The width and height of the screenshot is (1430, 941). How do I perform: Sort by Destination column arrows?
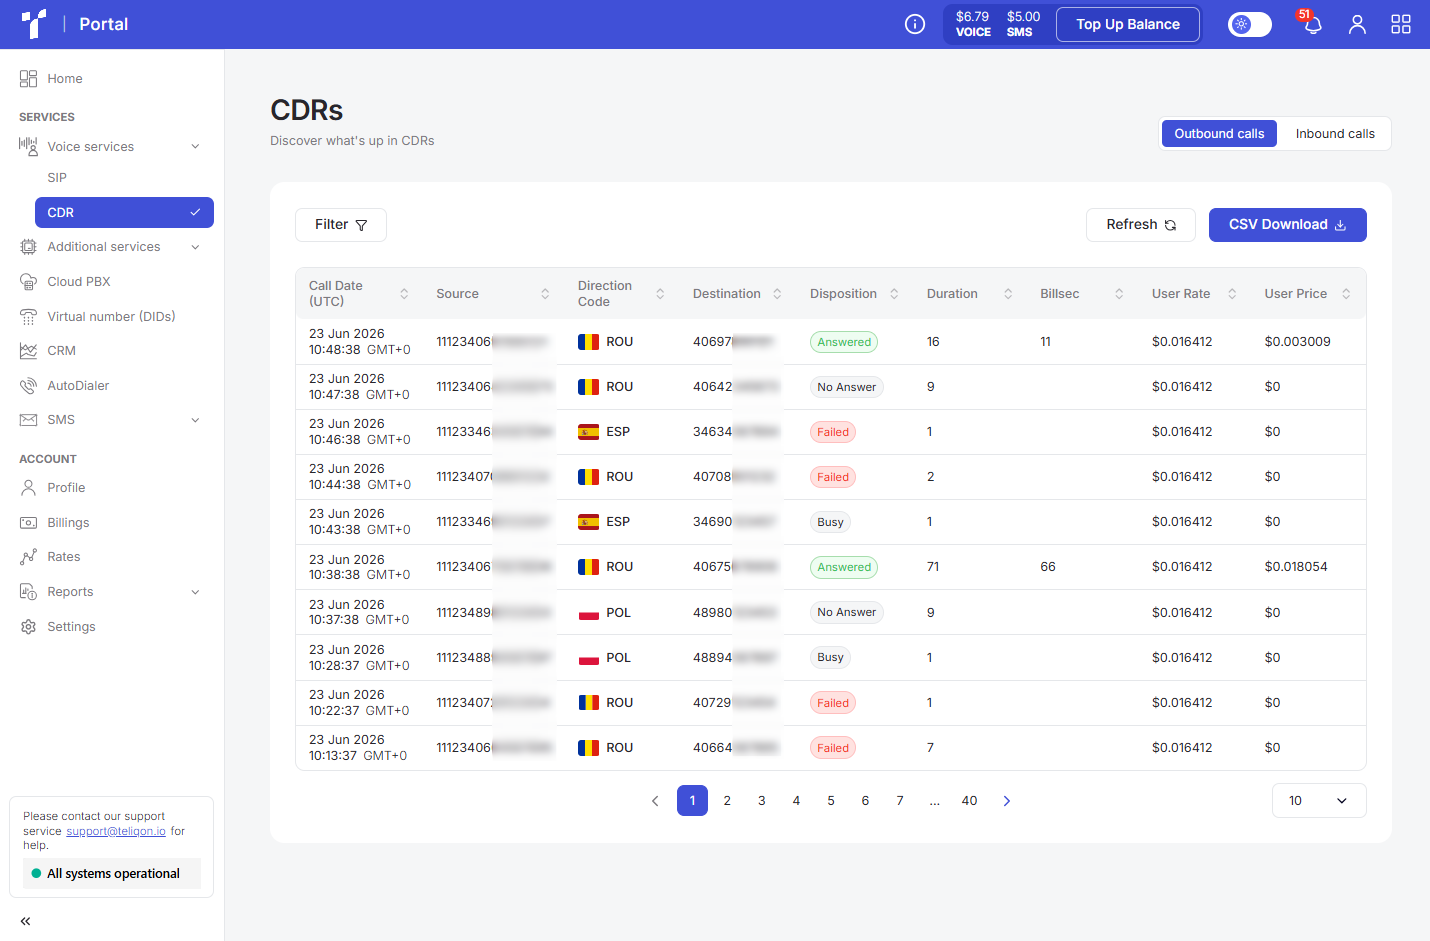(x=777, y=294)
